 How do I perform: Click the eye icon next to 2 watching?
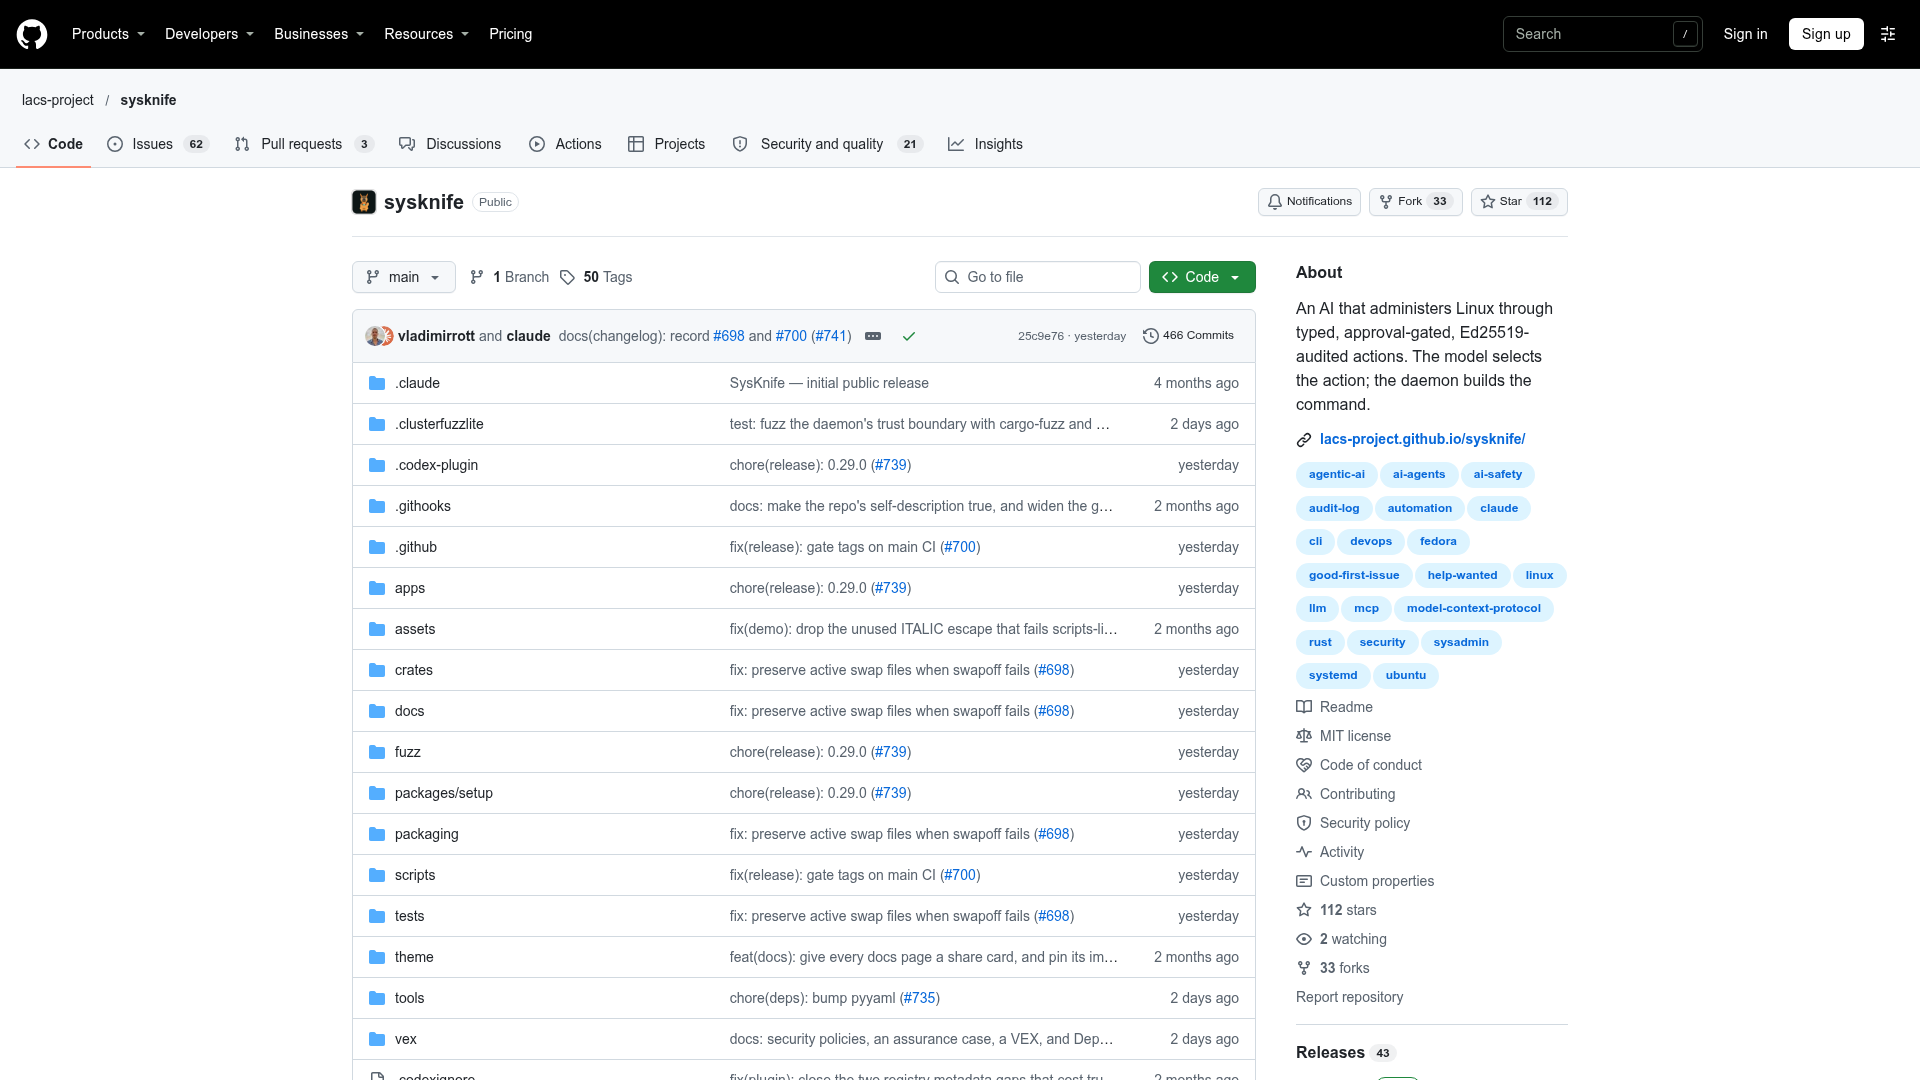pyautogui.click(x=1304, y=939)
